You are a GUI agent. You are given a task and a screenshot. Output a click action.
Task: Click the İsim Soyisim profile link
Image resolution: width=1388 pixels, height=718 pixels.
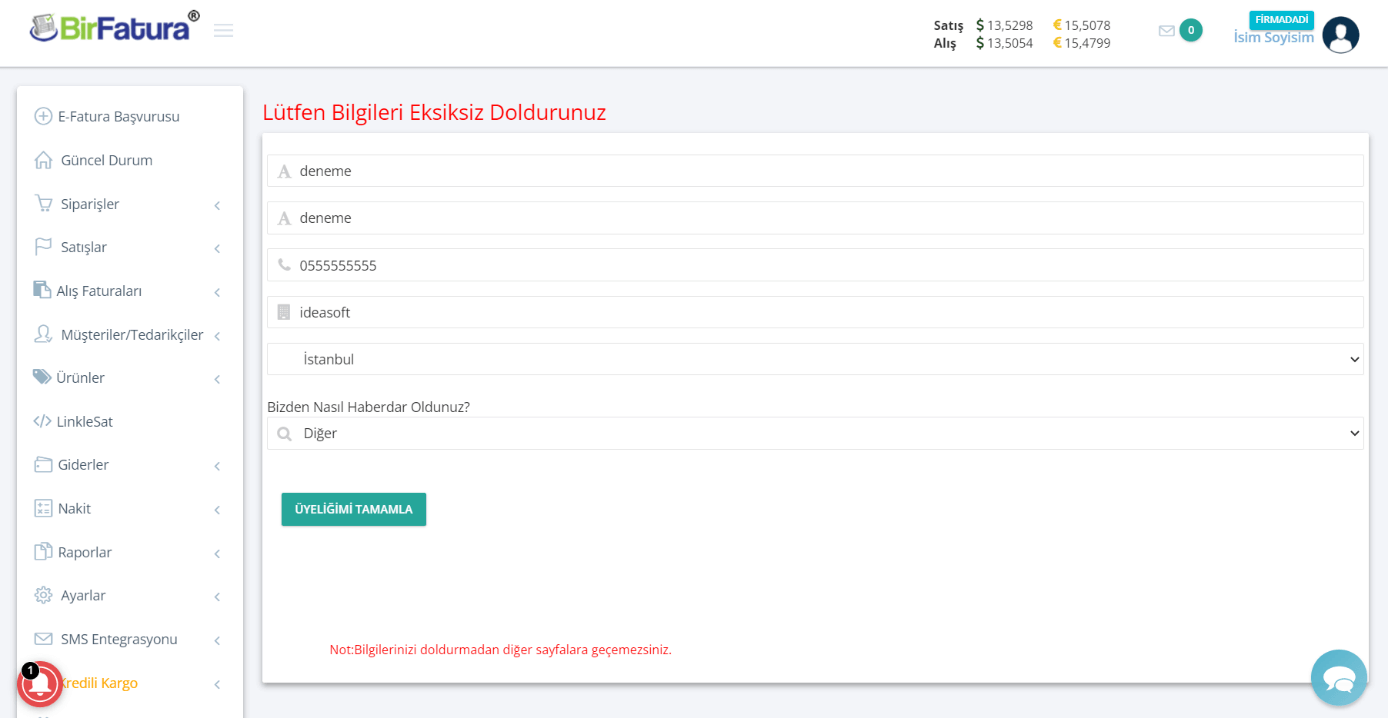[1274, 37]
